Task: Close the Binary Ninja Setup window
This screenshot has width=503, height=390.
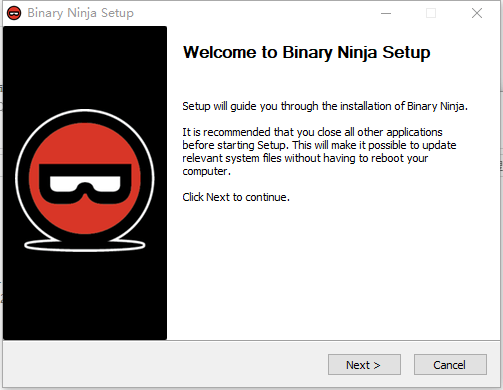Action: (x=477, y=13)
